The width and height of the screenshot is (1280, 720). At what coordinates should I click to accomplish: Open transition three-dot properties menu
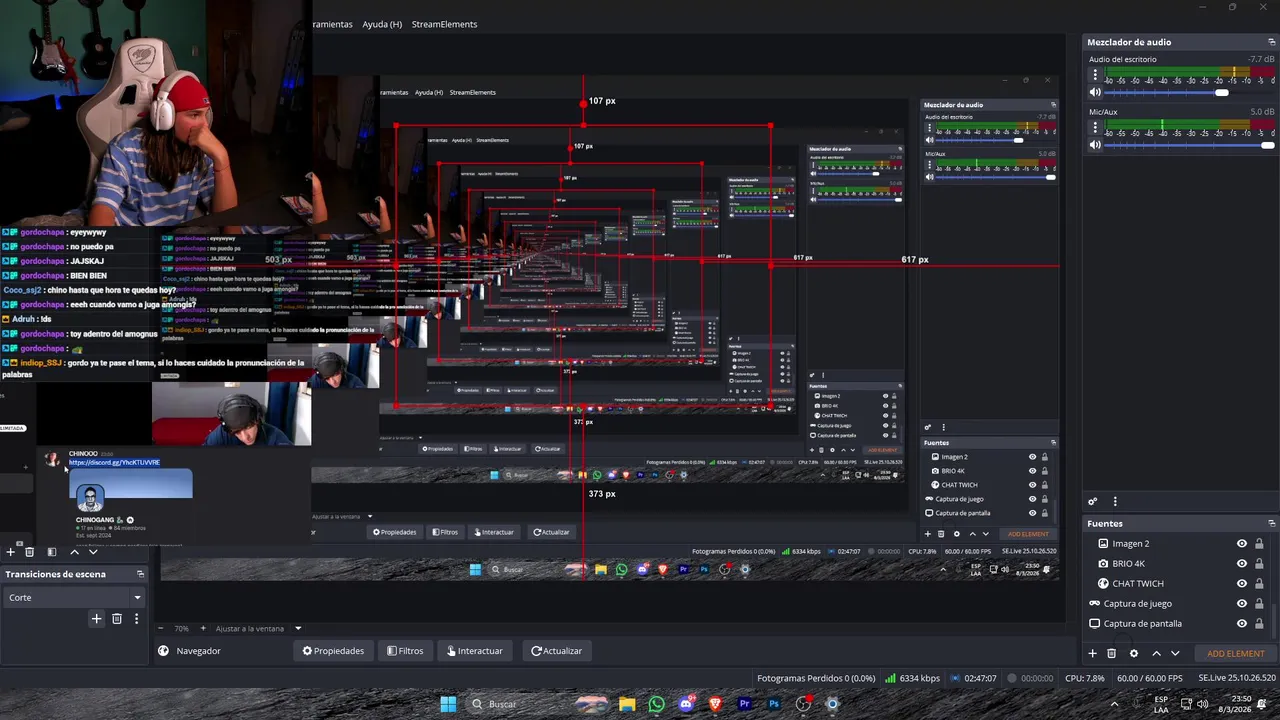[x=136, y=619]
